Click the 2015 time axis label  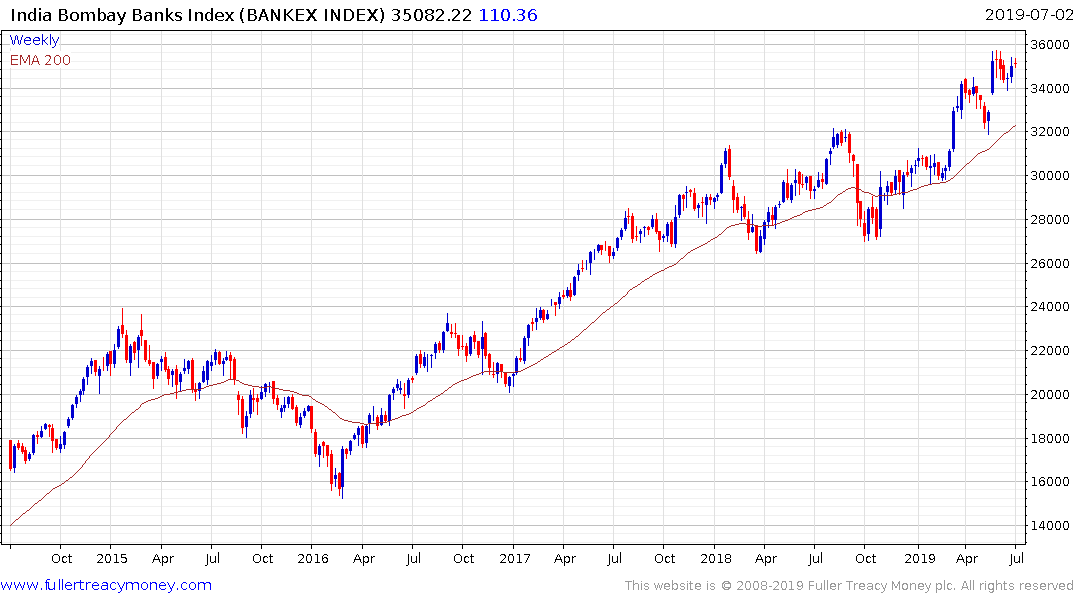click(112, 558)
